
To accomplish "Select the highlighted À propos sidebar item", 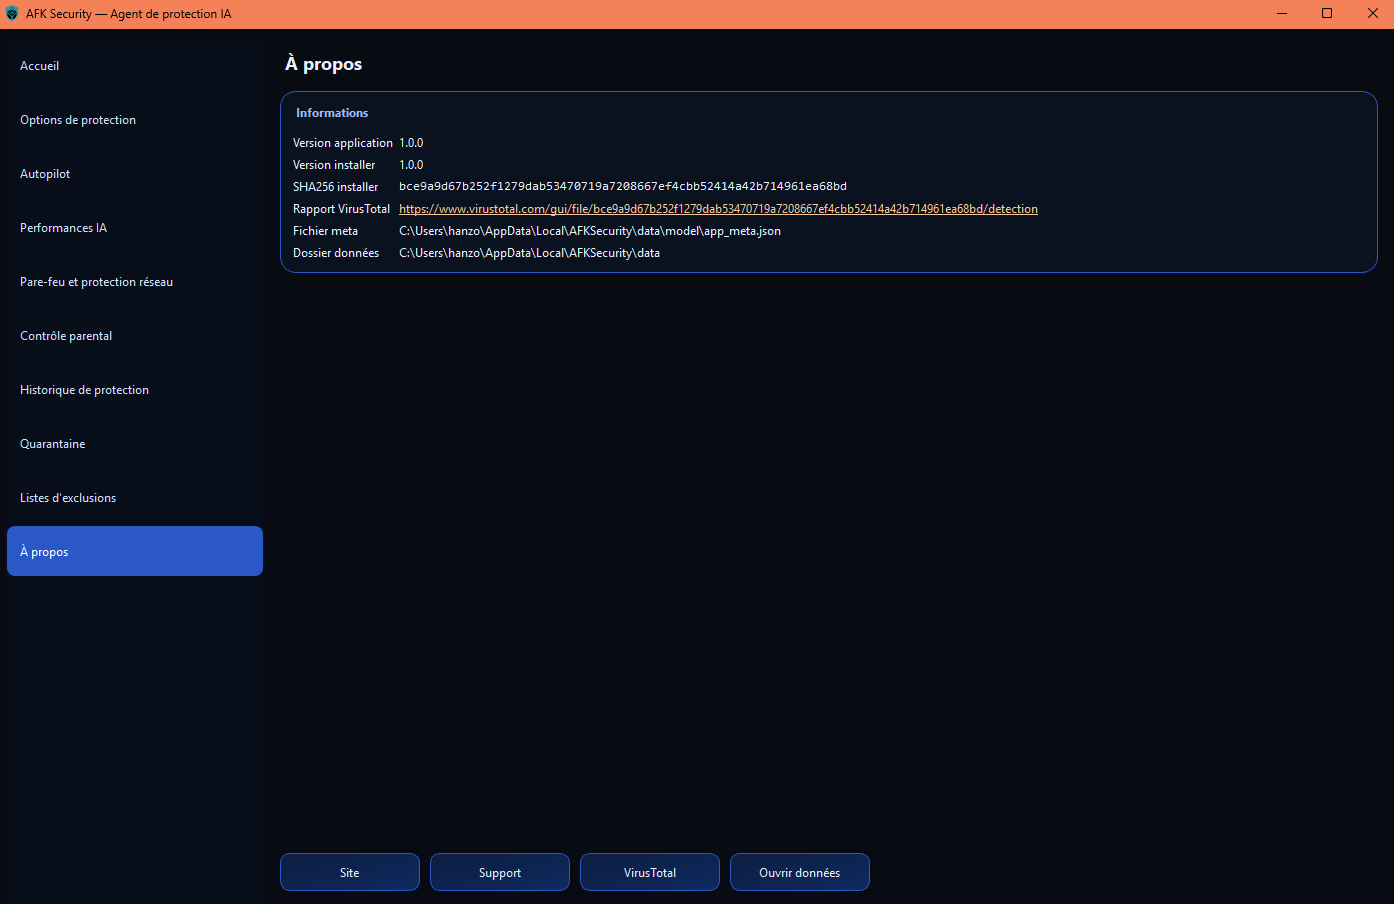I will [134, 551].
